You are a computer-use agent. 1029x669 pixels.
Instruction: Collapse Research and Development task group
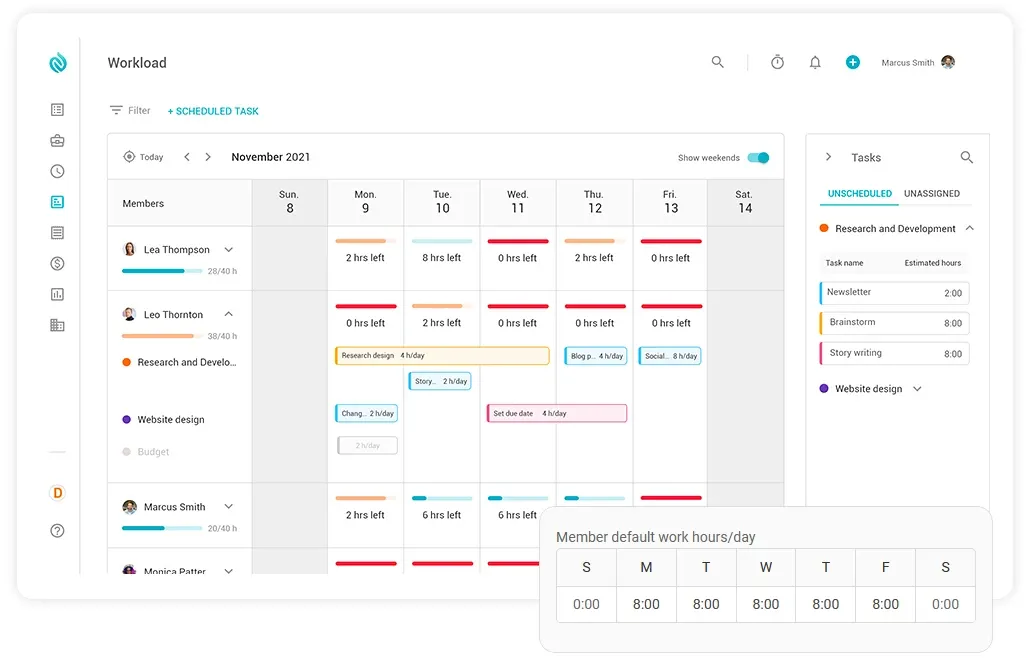click(x=969, y=228)
